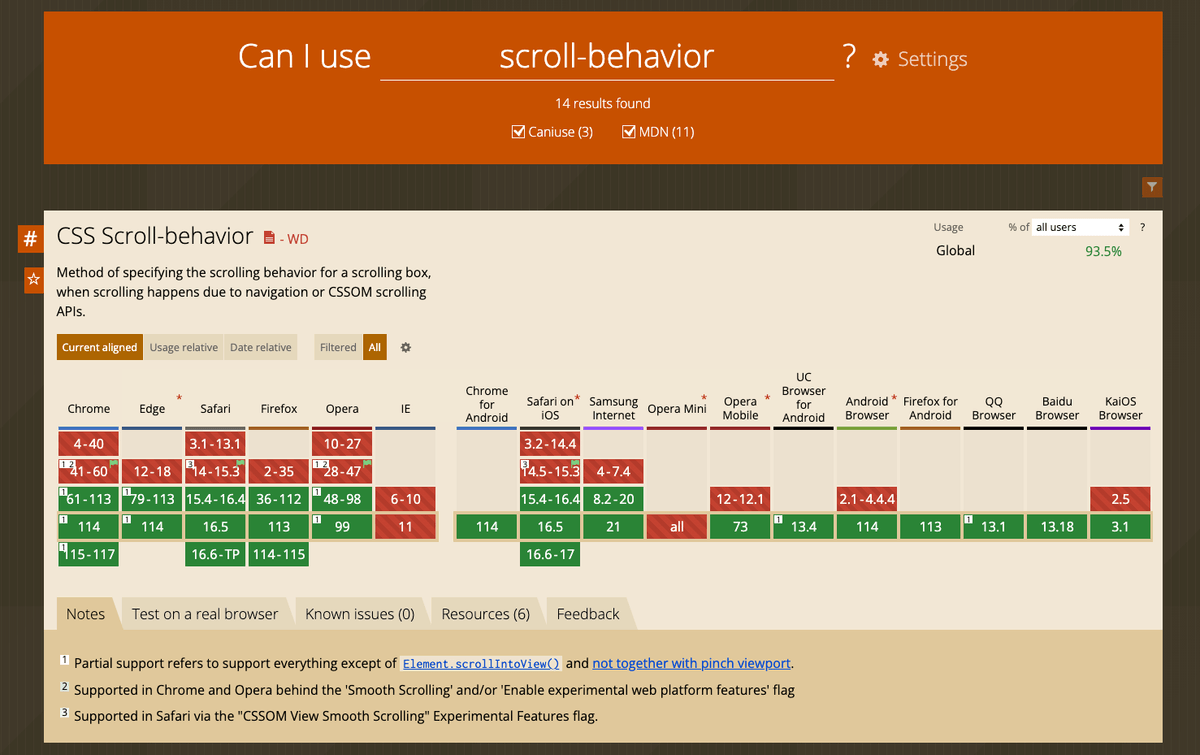Uncheck the Caniuse (3) results checkbox

click(518, 131)
